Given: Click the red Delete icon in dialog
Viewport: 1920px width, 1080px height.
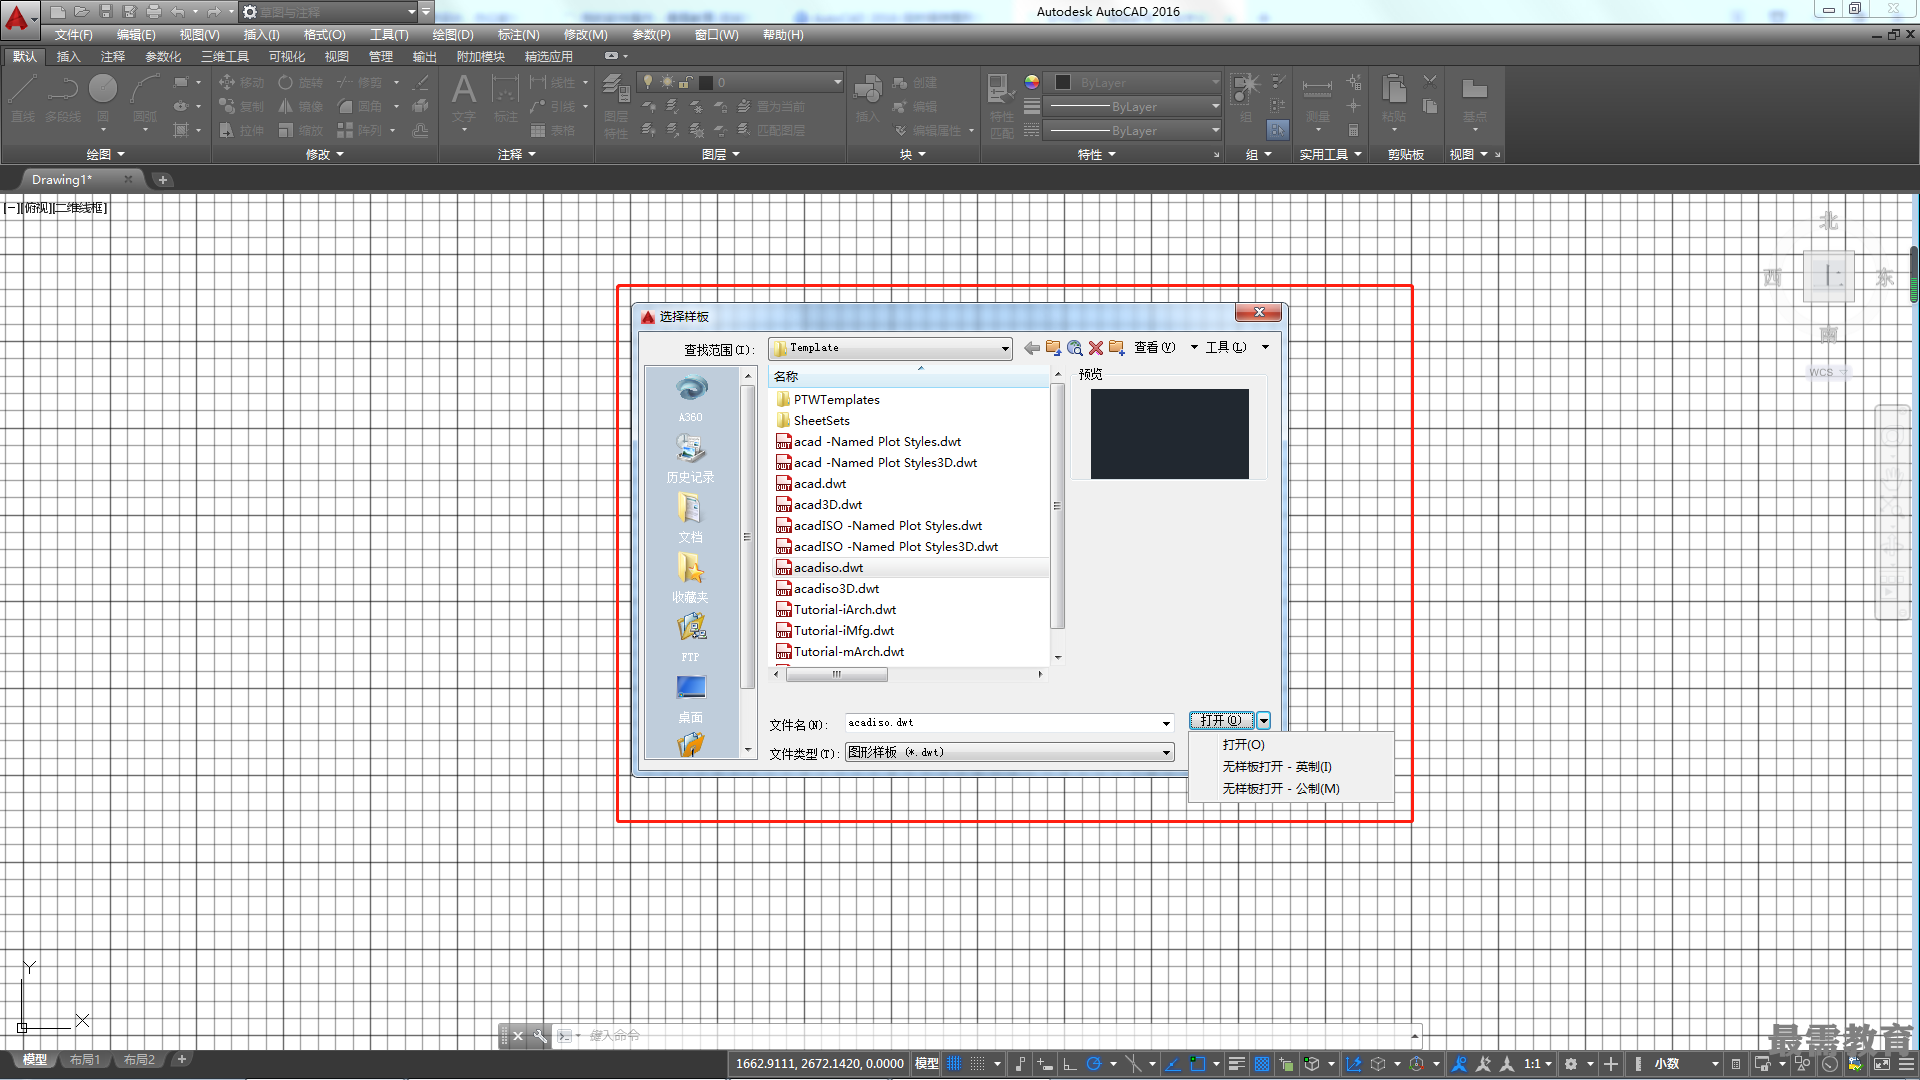Looking at the screenshot, I should [1096, 348].
